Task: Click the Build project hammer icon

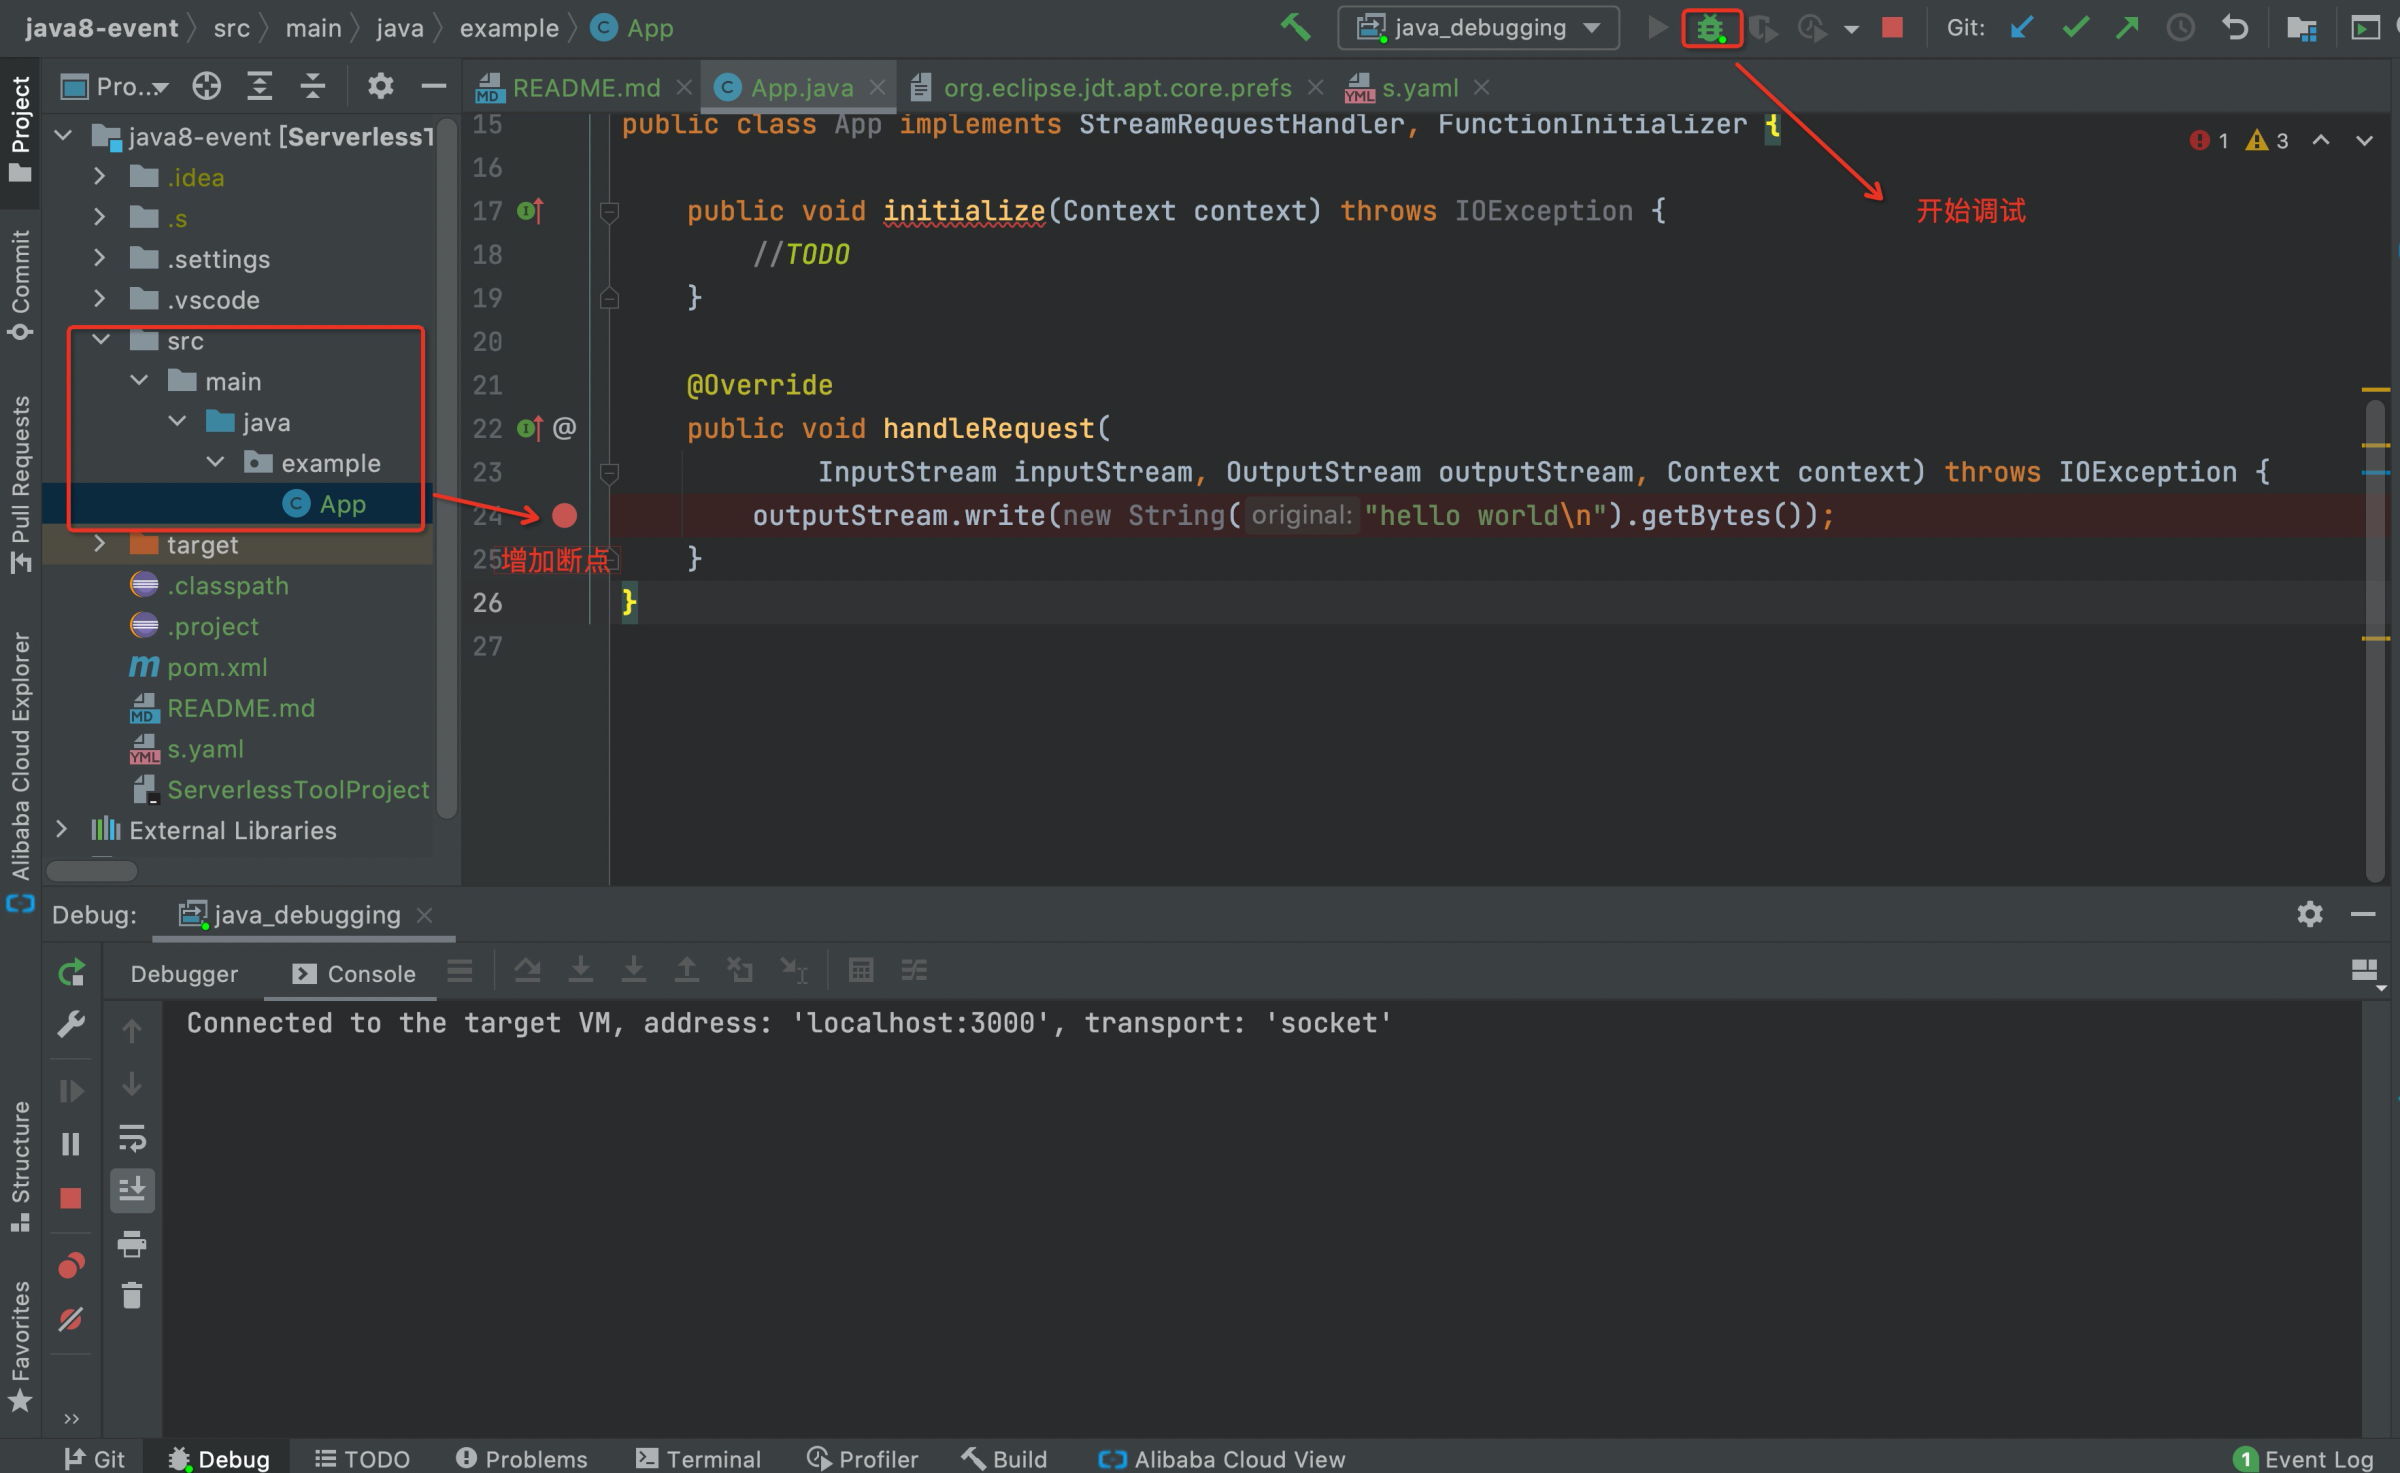Action: [1295, 27]
